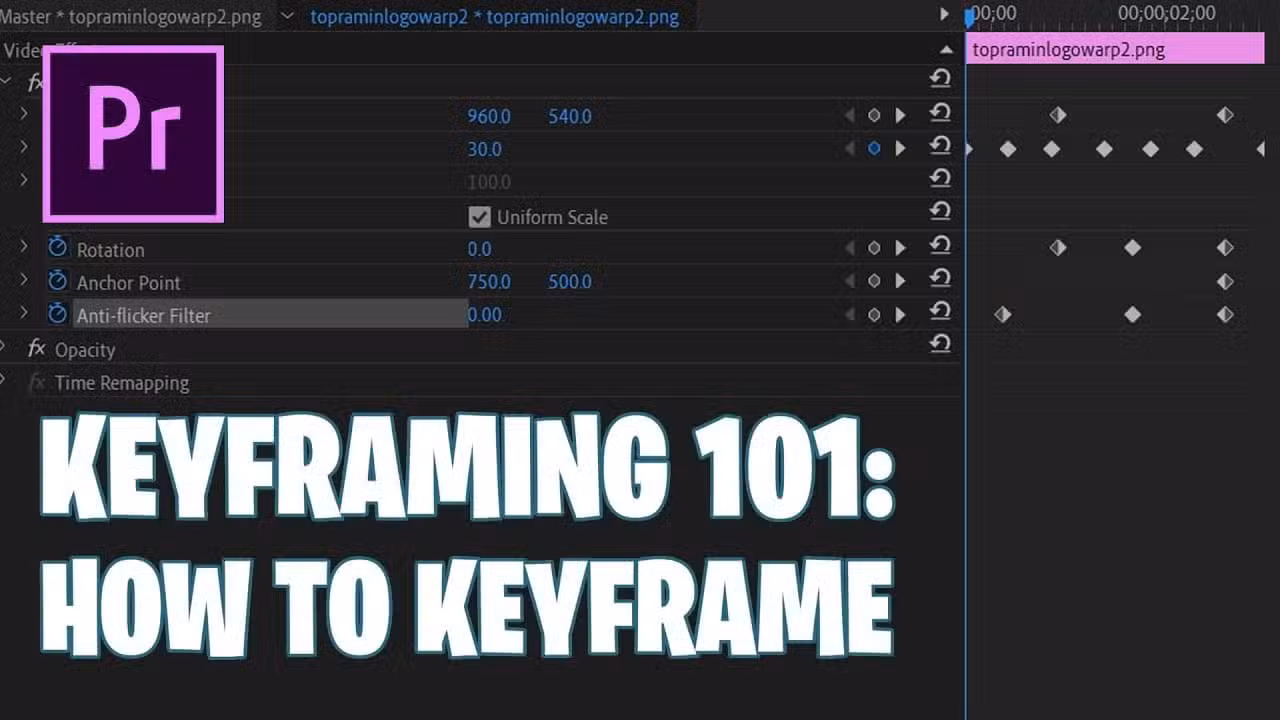Go to previous keyframe in 30.0 row
The width and height of the screenshot is (1280, 720).
point(849,148)
